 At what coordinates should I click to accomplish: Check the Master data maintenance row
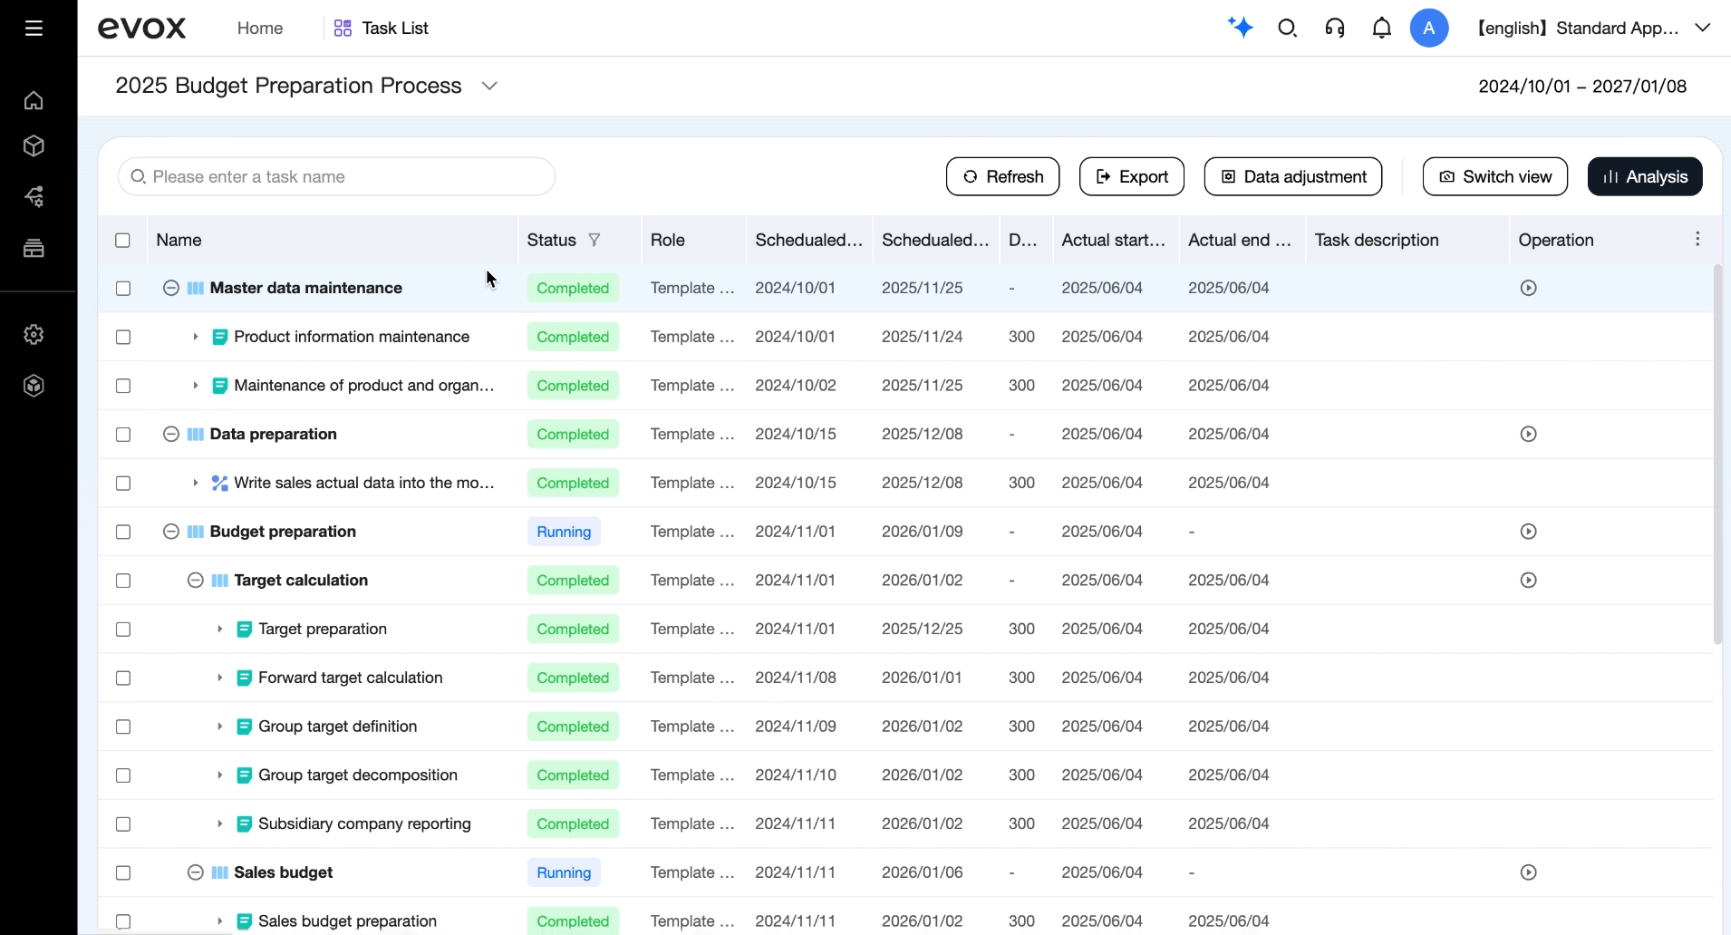pyautogui.click(x=123, y=288)
